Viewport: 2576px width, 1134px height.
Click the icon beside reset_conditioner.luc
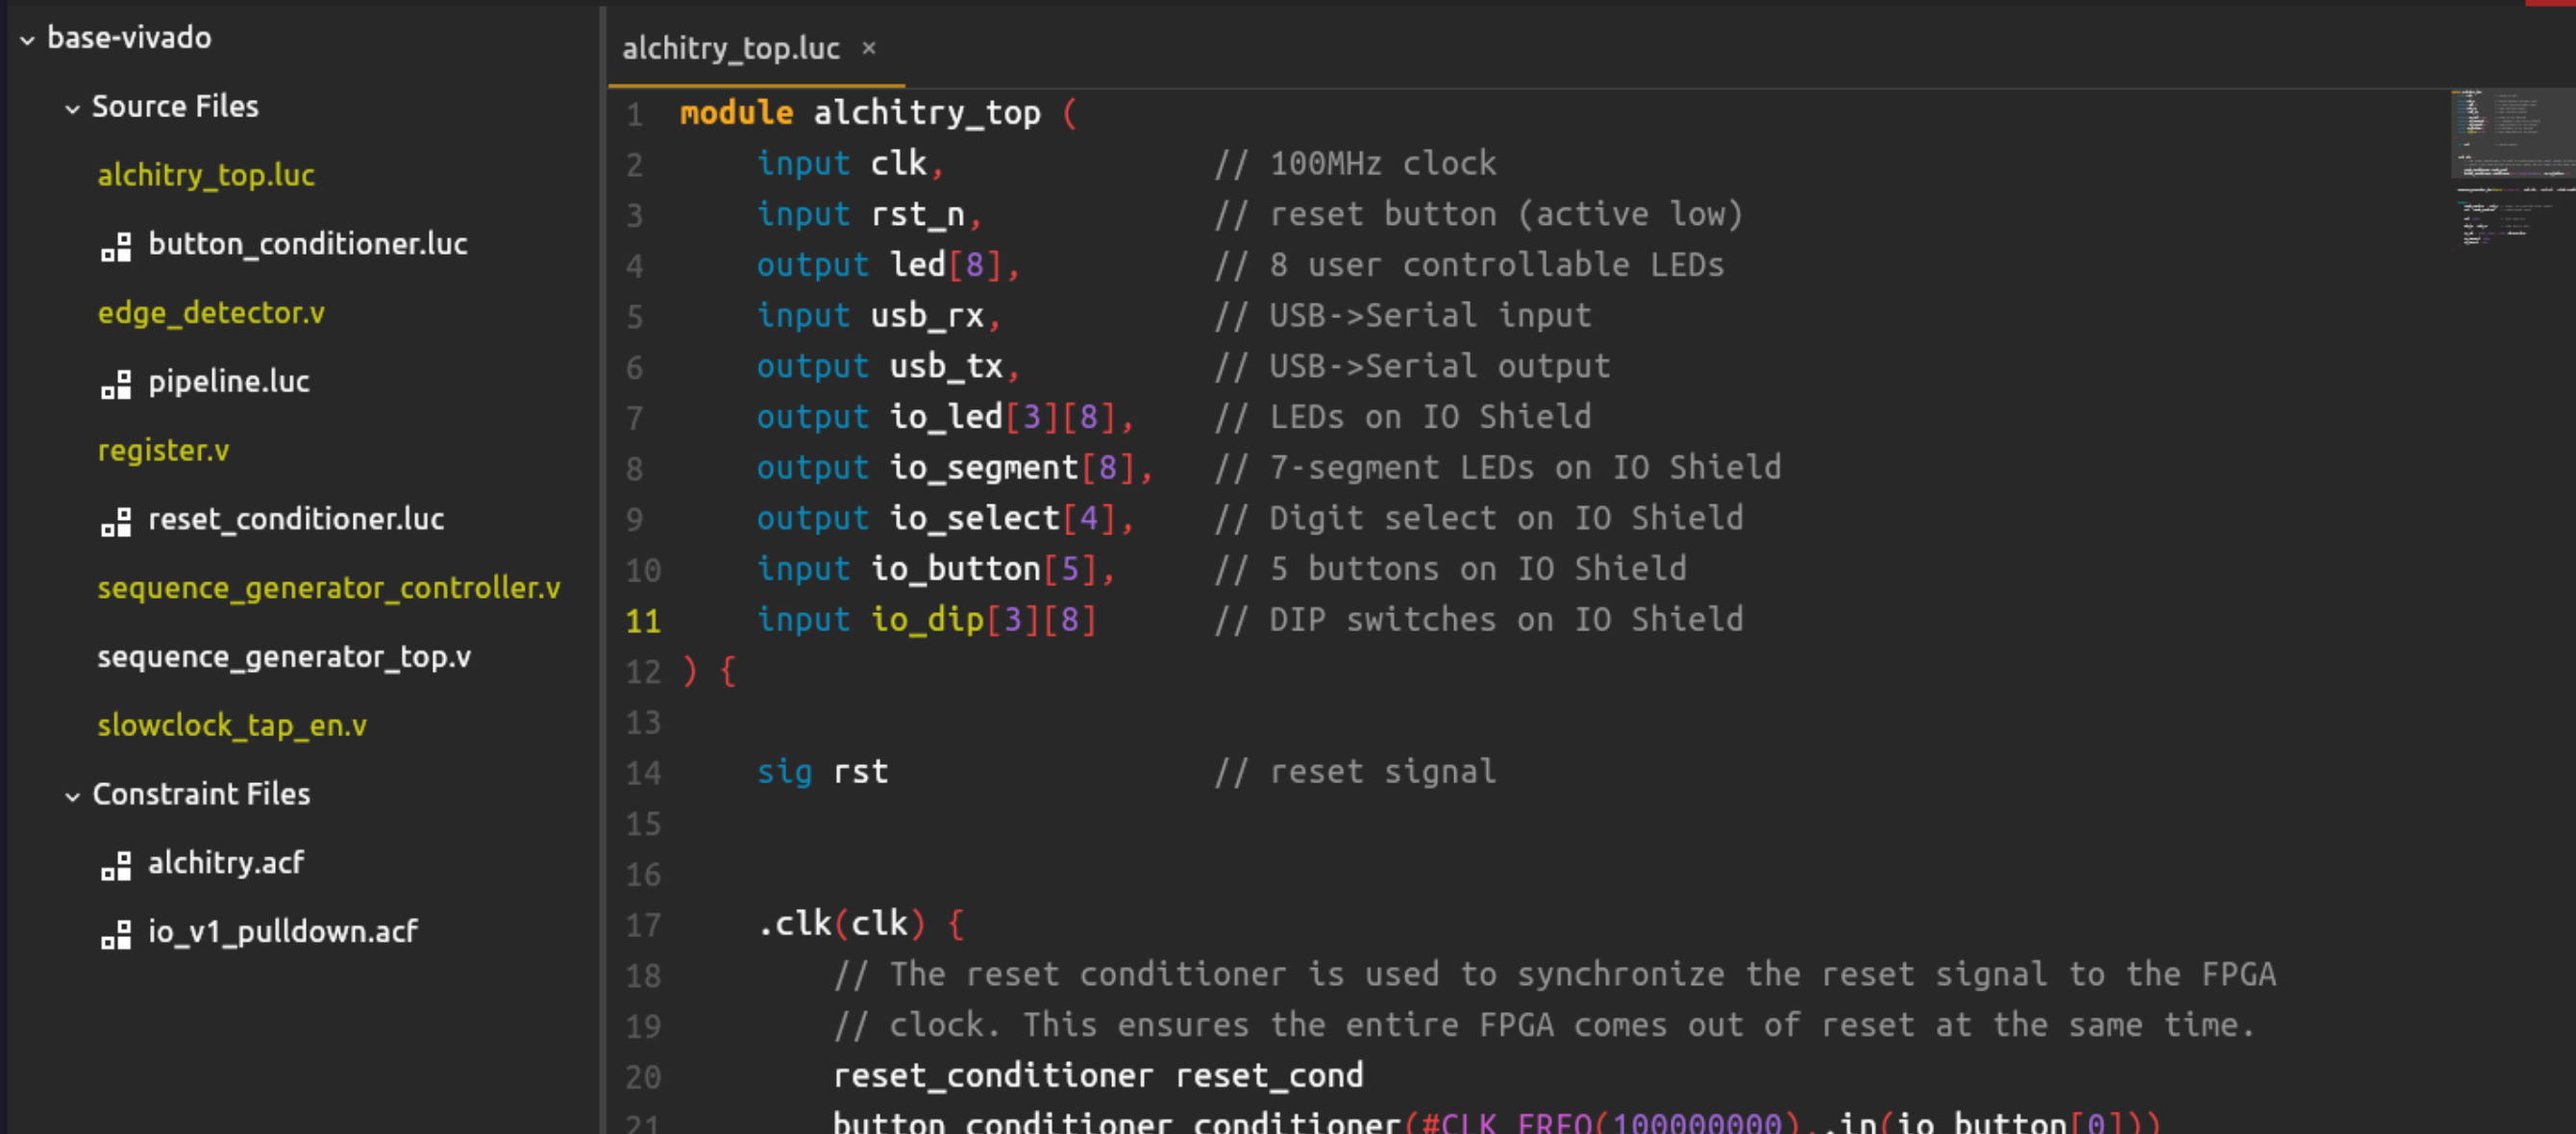point(116,521)
